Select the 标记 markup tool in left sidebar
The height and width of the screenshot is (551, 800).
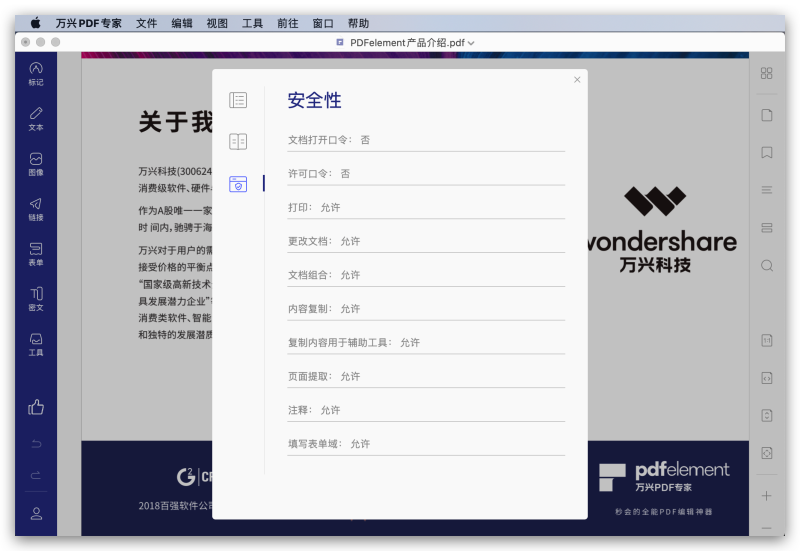[36, 74]
